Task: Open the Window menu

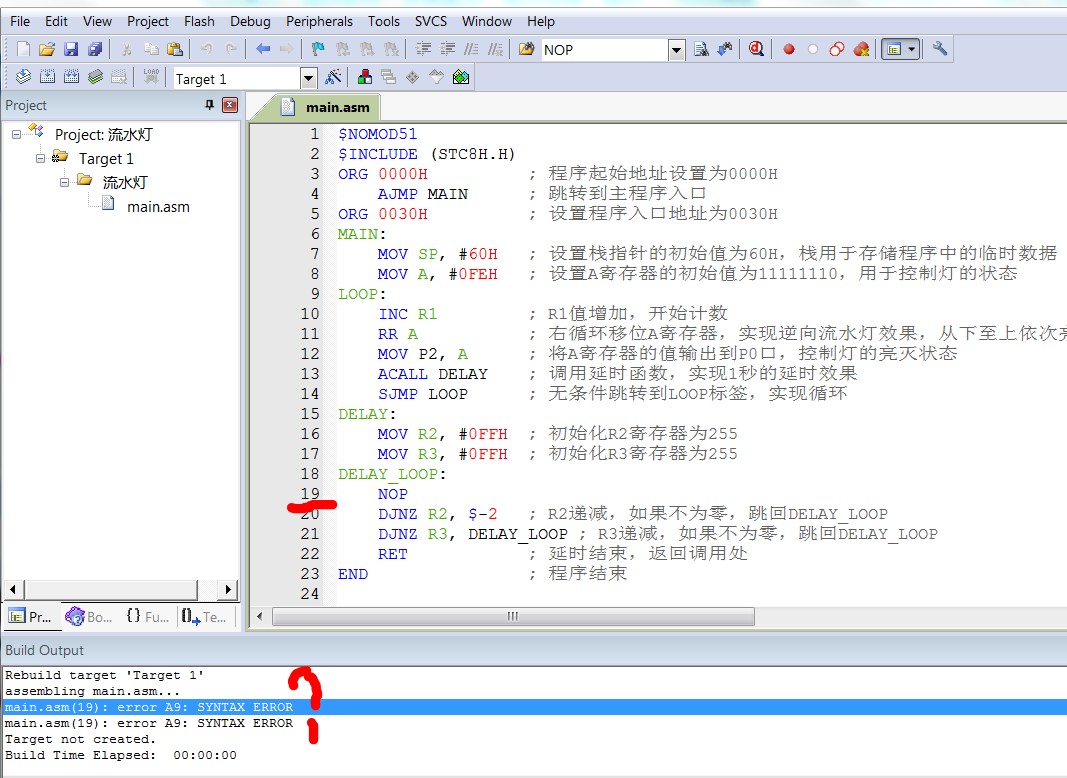Action: tap(487, 21)
